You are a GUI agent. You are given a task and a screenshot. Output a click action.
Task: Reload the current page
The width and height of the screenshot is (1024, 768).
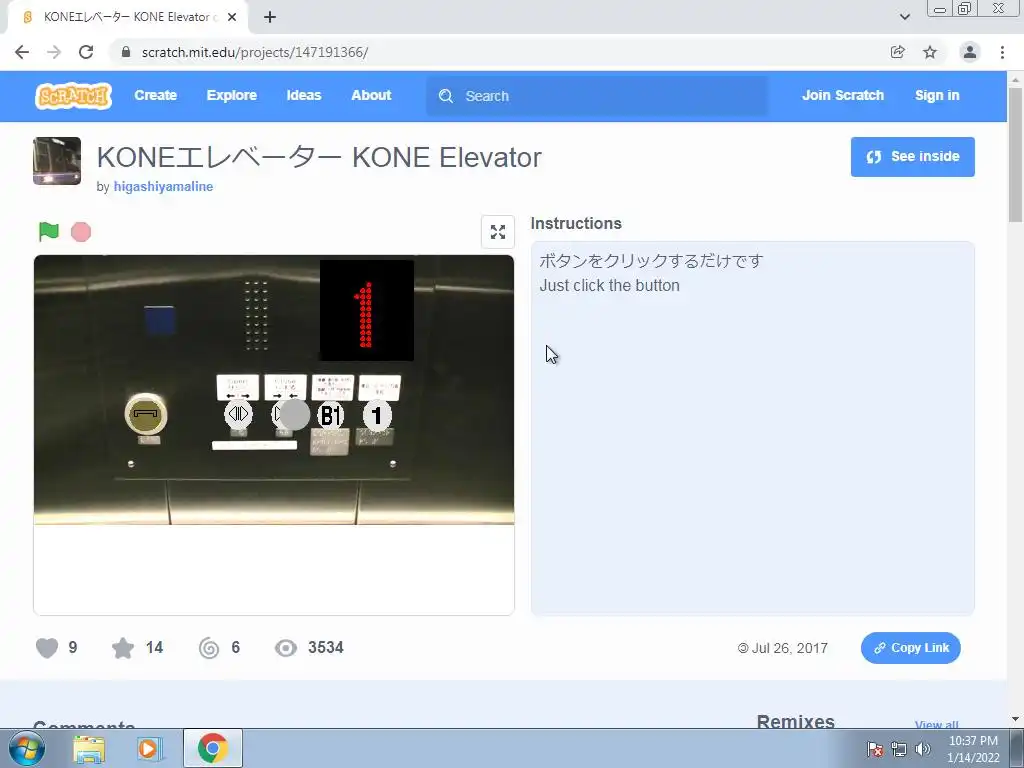(86, 52)
